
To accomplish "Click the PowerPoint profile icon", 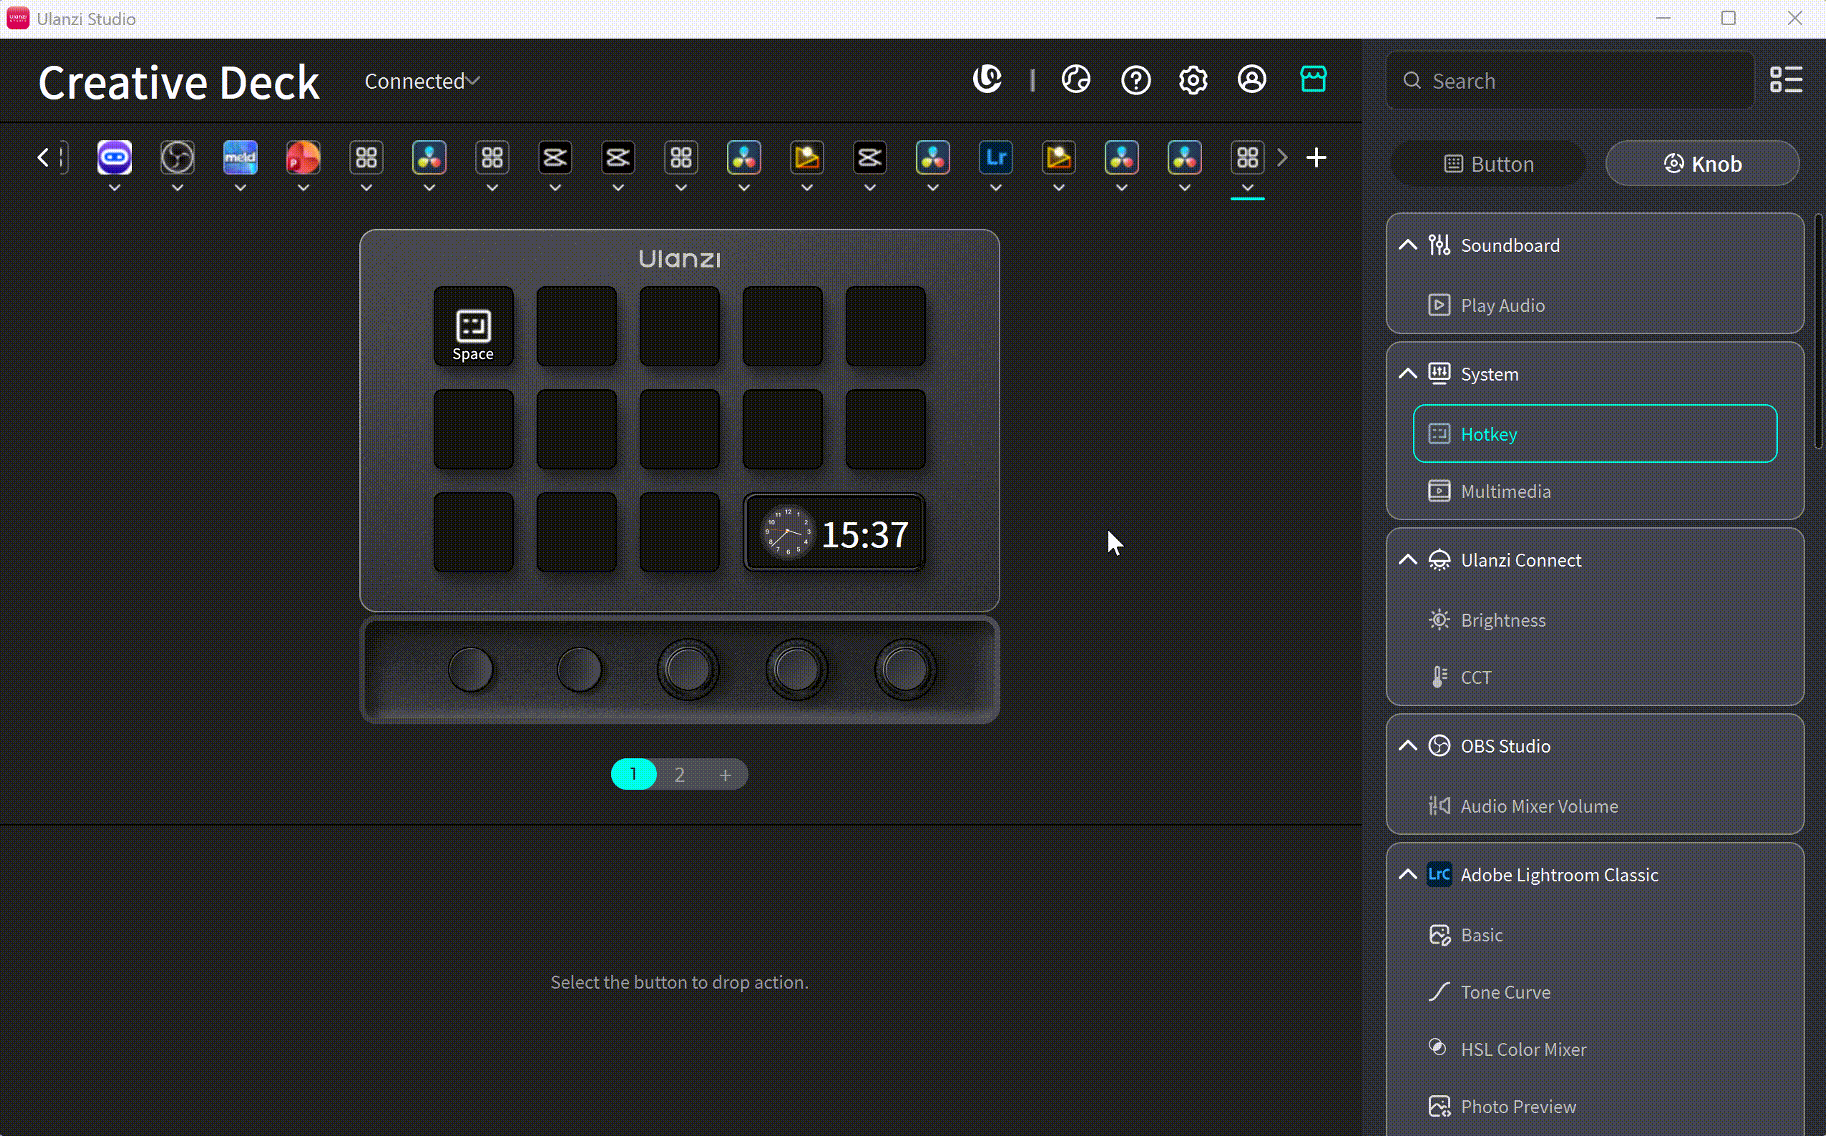I will pos(303,158).
